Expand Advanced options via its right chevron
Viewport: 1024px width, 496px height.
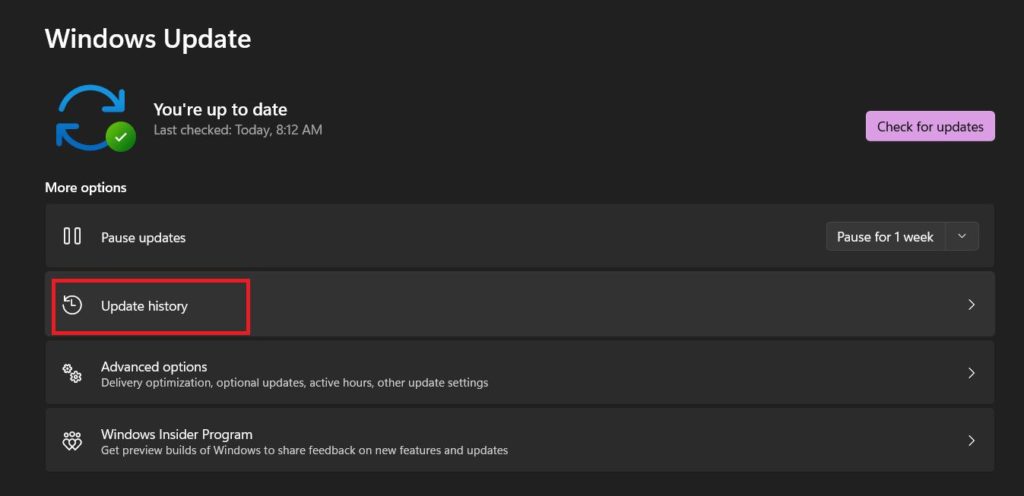click(x=971, y=373)
